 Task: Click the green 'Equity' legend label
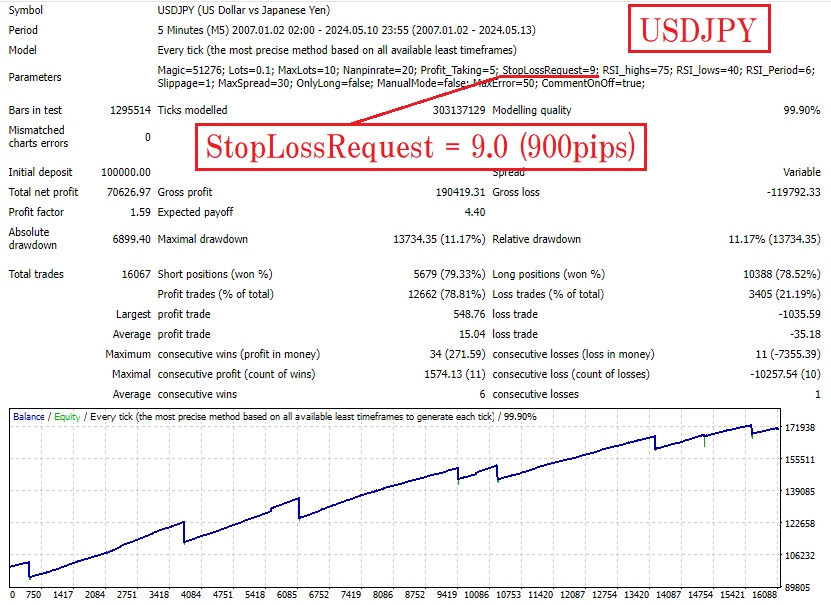(67, 417)
